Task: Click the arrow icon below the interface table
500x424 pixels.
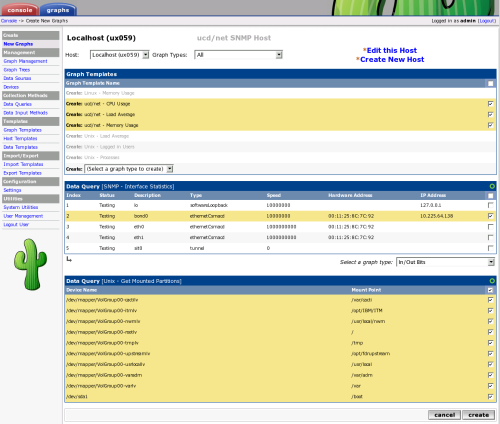Action: [69, 259]
